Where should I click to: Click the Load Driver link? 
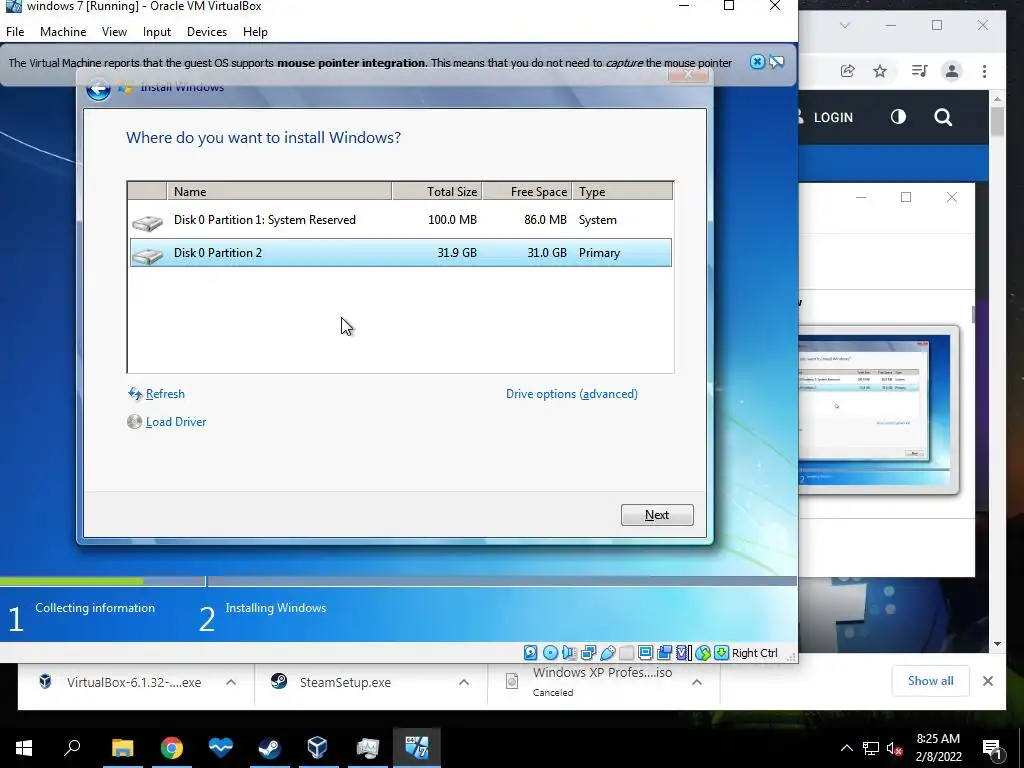point(176,422)
